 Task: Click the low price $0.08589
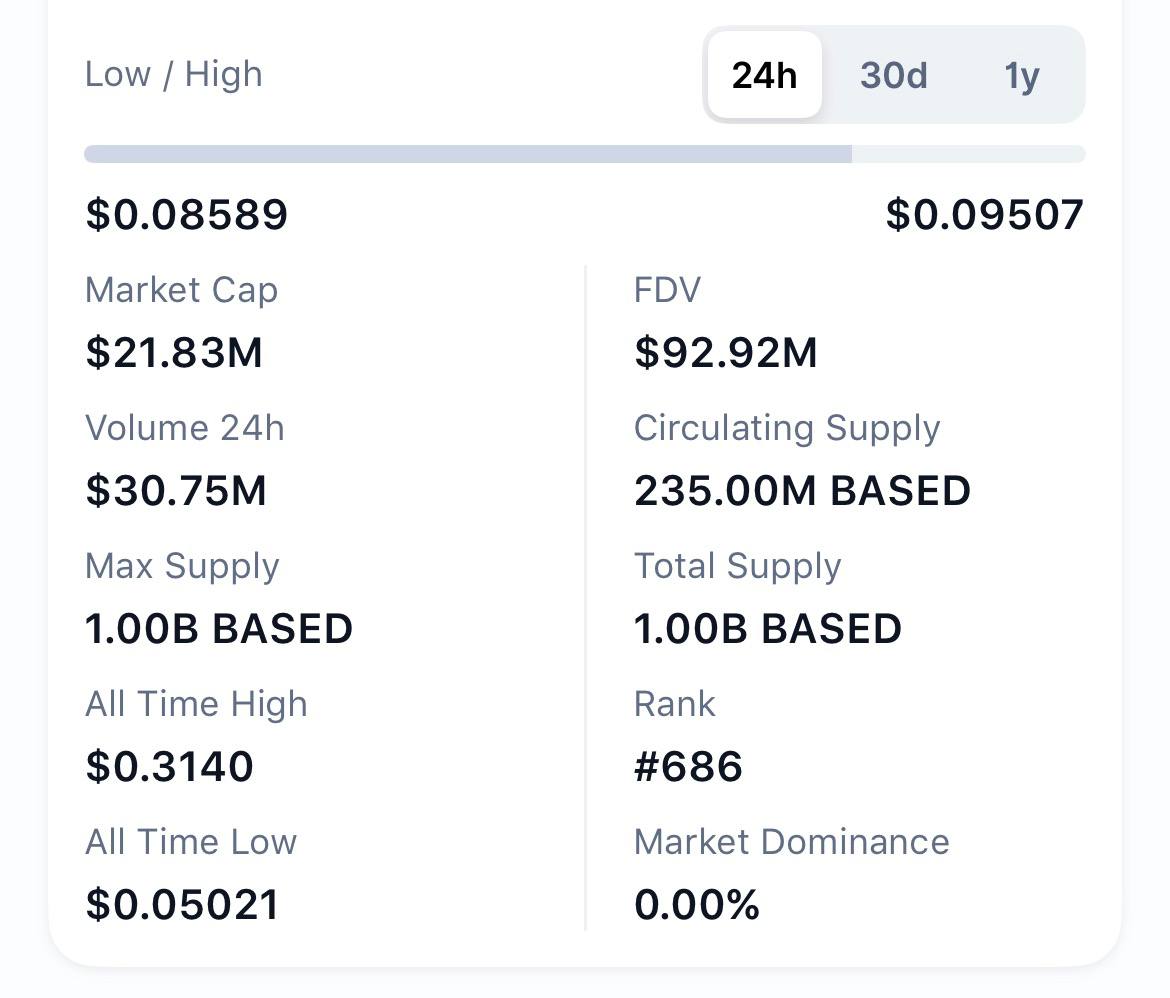(x=187, y=214)
